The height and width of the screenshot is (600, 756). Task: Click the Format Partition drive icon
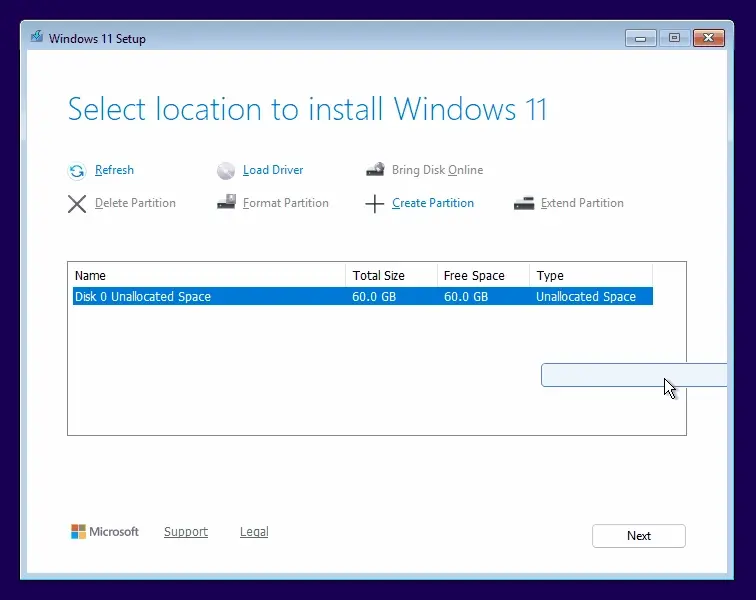click(226, 202)
